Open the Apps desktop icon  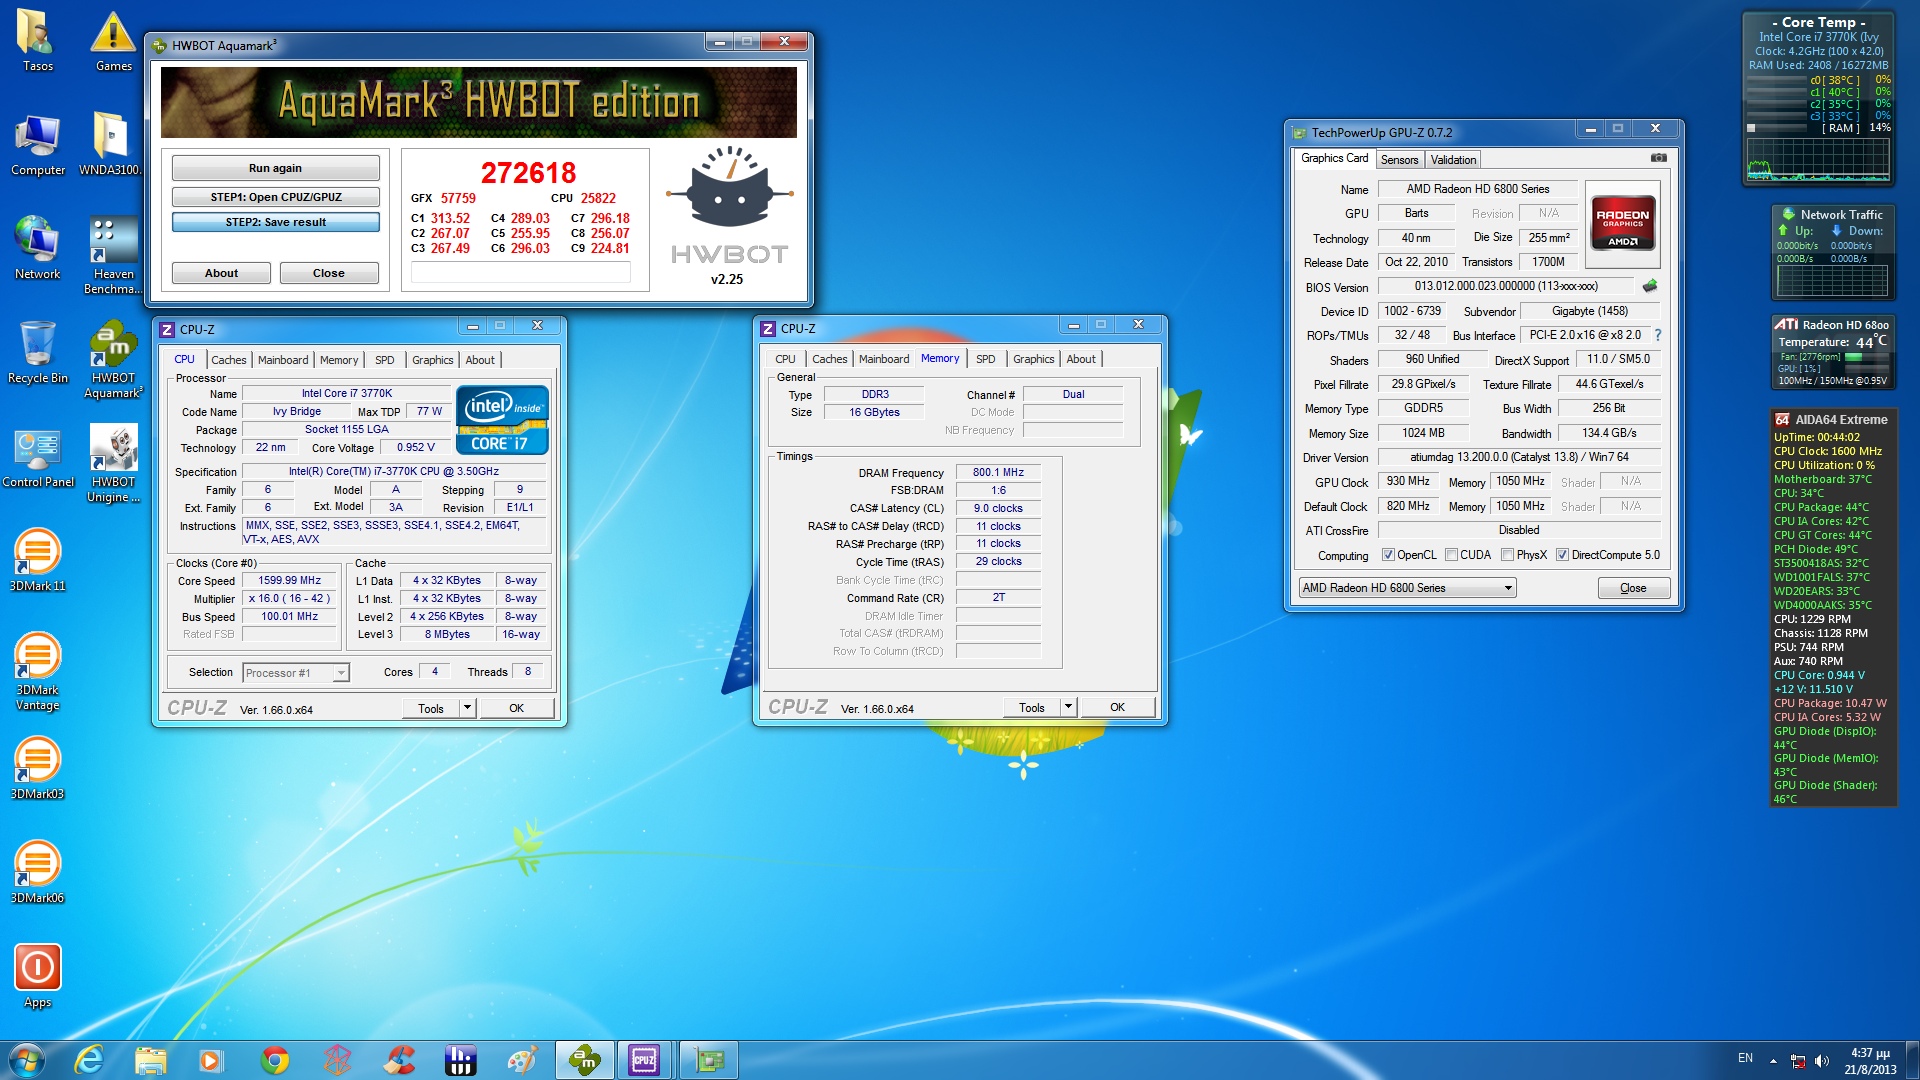click(x=37, y=977)
